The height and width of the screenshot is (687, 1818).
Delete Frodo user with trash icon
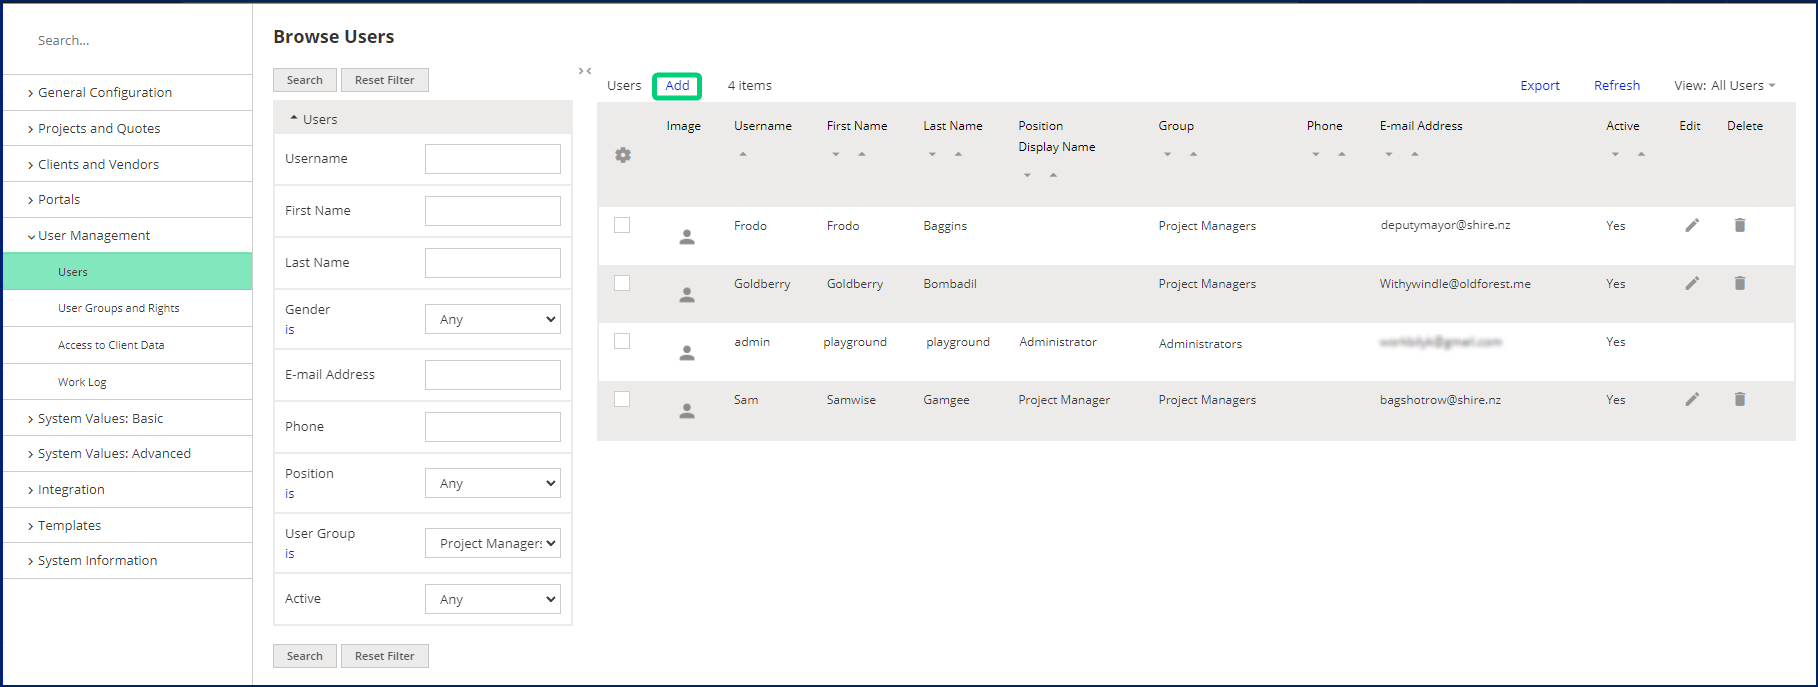pos(1740,225)
